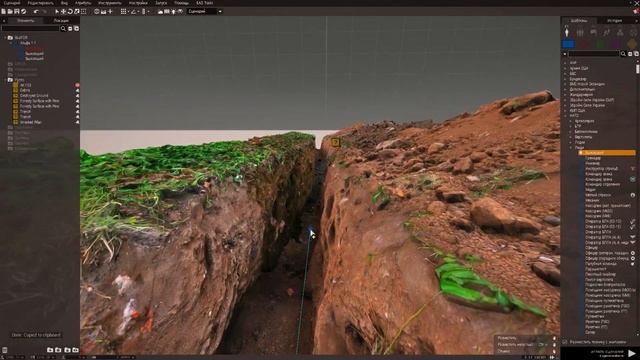Click the plus add icon in toolbar
The width and height of the screenshot is (640, 360).
pos(110,11)
